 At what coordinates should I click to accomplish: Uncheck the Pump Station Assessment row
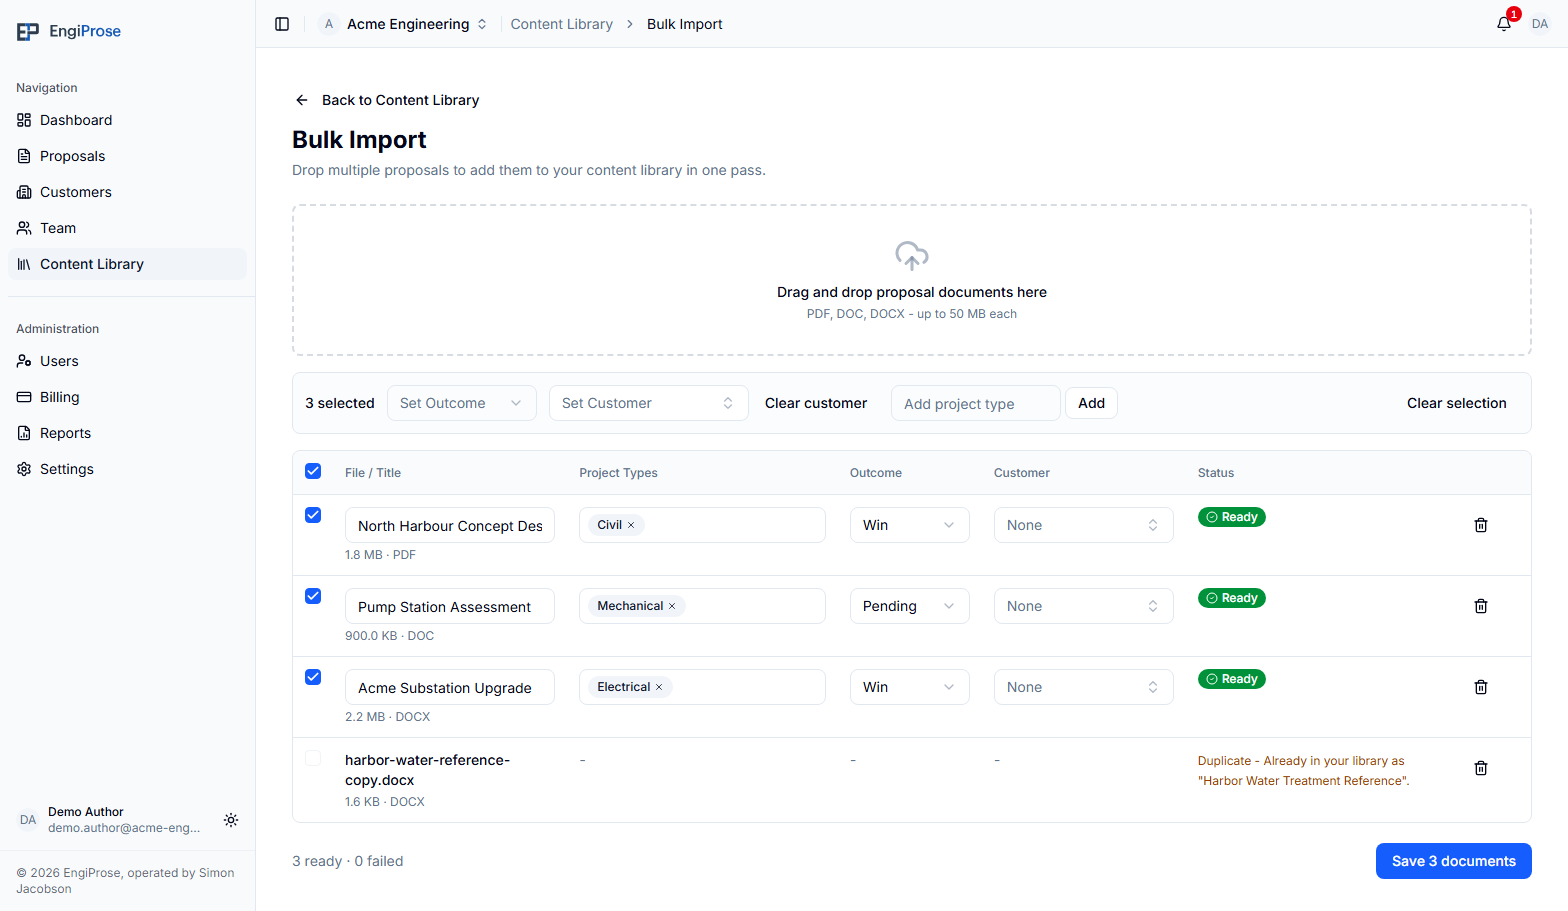pos(313,596)
